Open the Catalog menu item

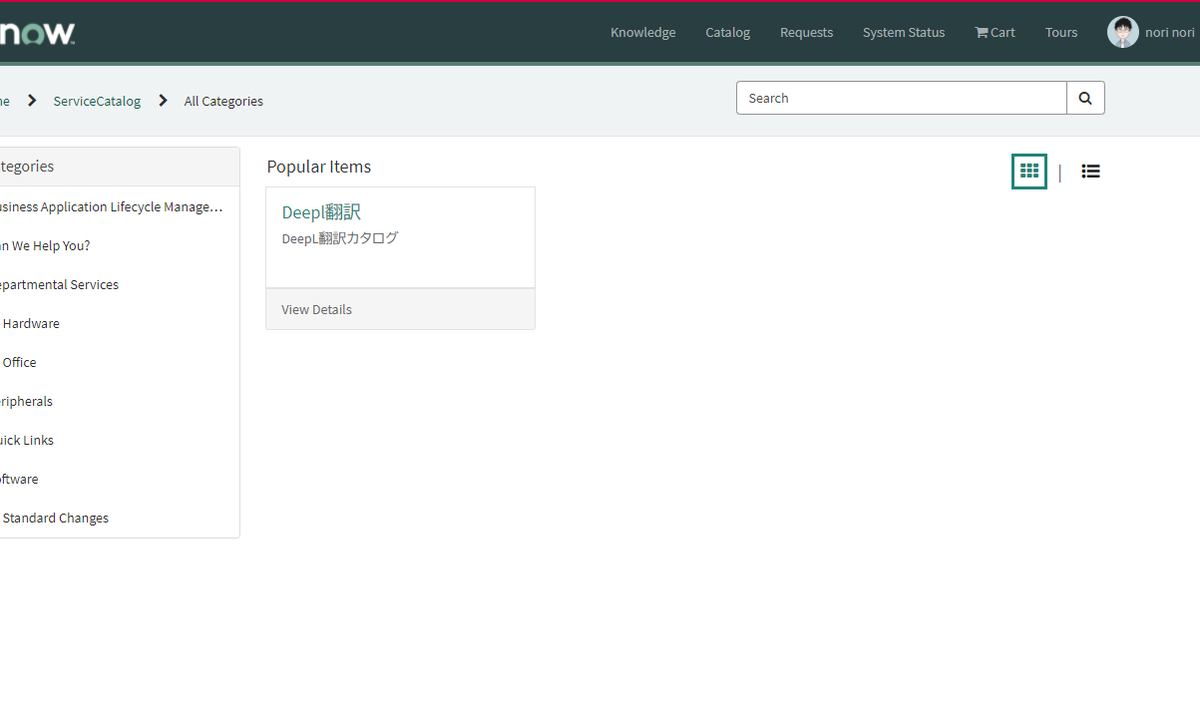click(727, 32)
